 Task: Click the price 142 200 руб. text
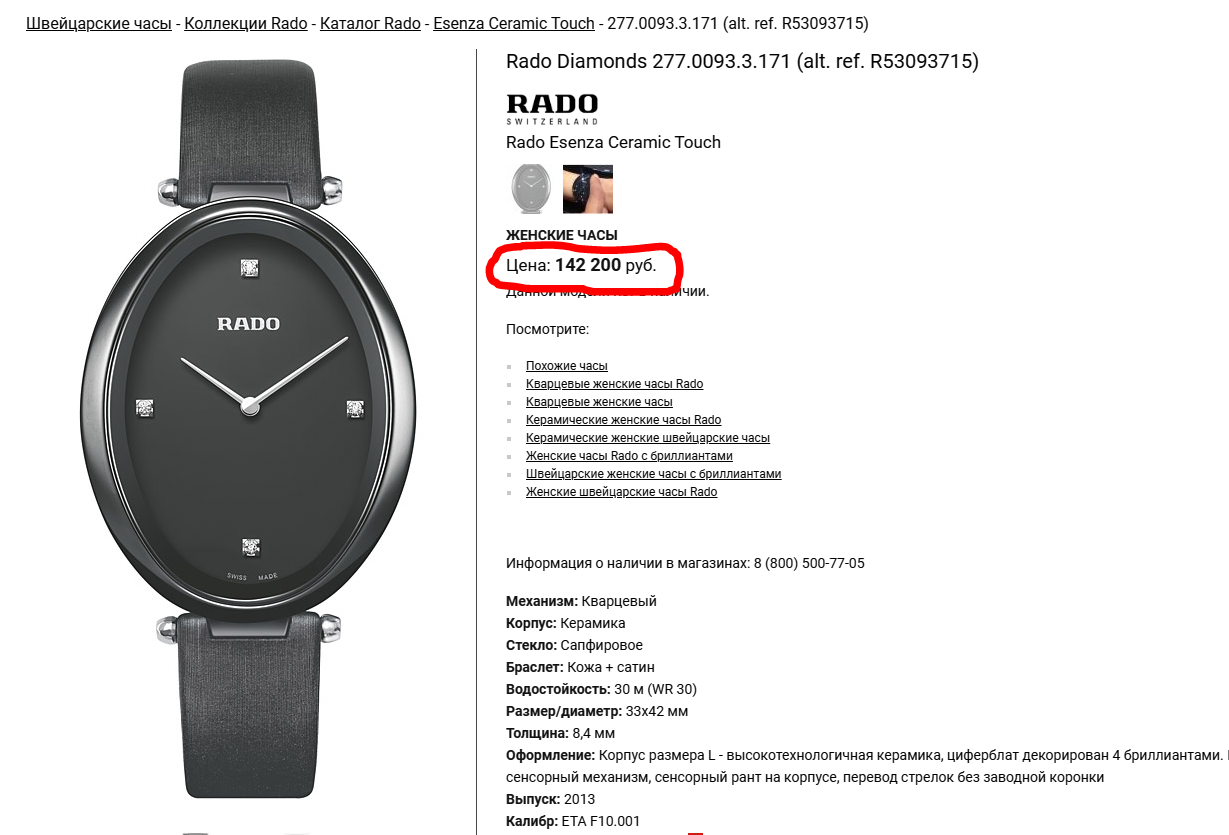coord(606,265)
